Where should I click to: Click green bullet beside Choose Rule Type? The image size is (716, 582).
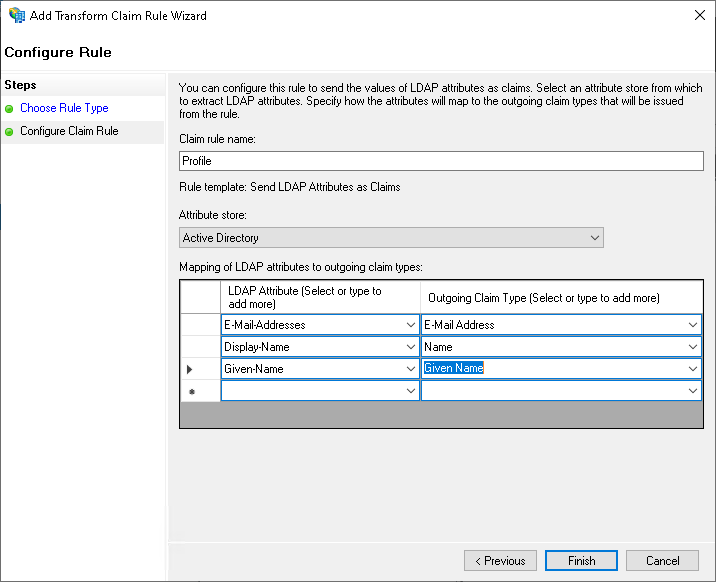[10, 108]
